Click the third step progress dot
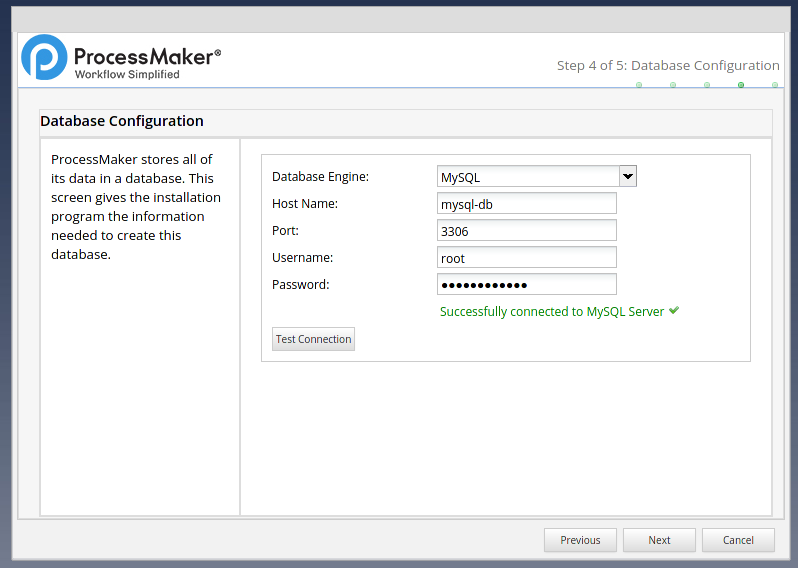 point(707,85)
